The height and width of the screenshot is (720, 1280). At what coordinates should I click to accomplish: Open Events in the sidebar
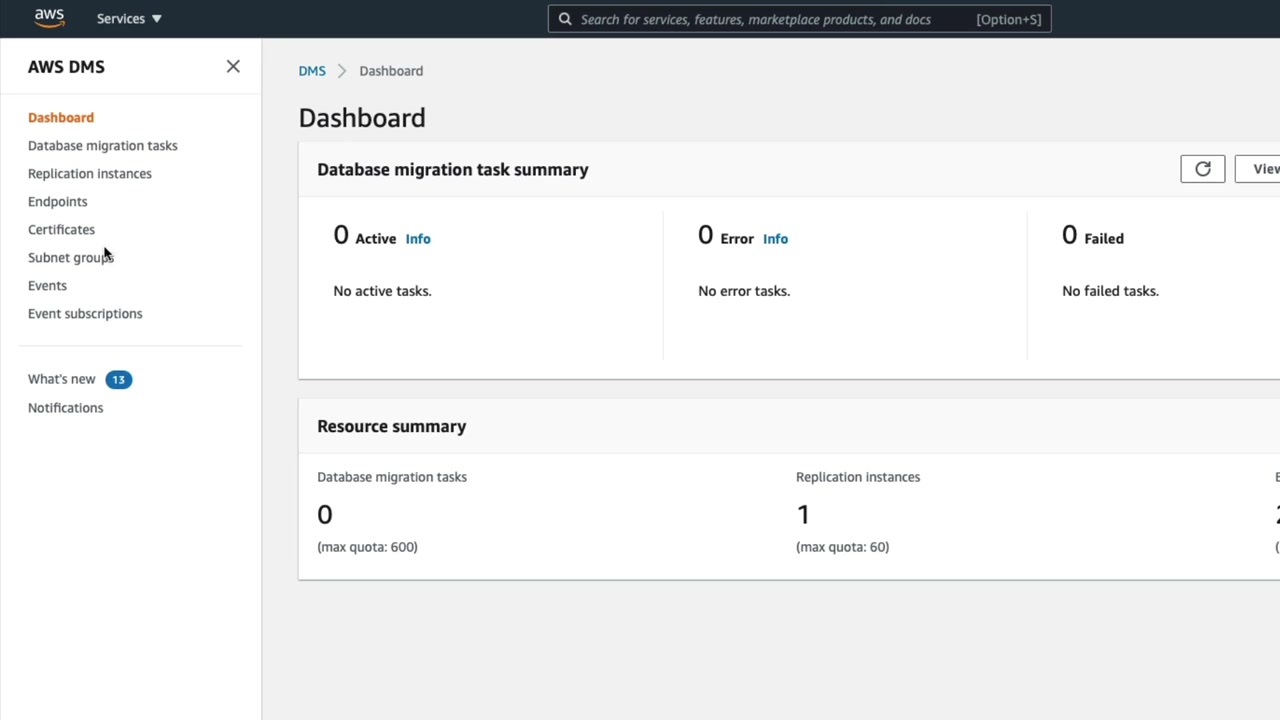click(47, 286)
